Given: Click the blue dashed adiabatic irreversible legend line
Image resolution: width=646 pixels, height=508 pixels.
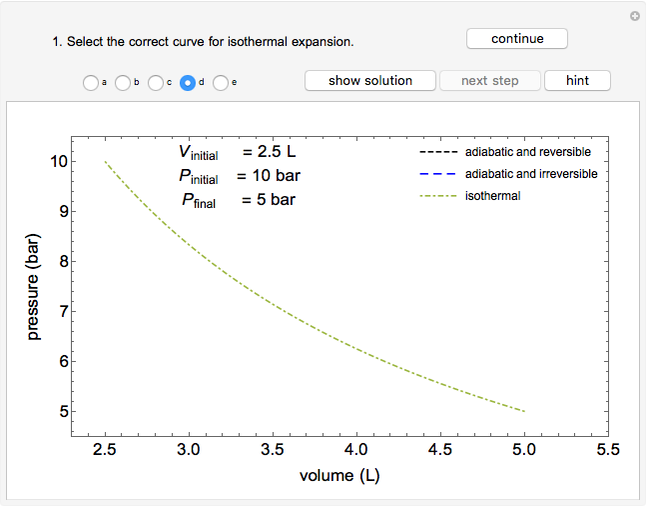Looking at the screenshot, I should pos(437,174).
